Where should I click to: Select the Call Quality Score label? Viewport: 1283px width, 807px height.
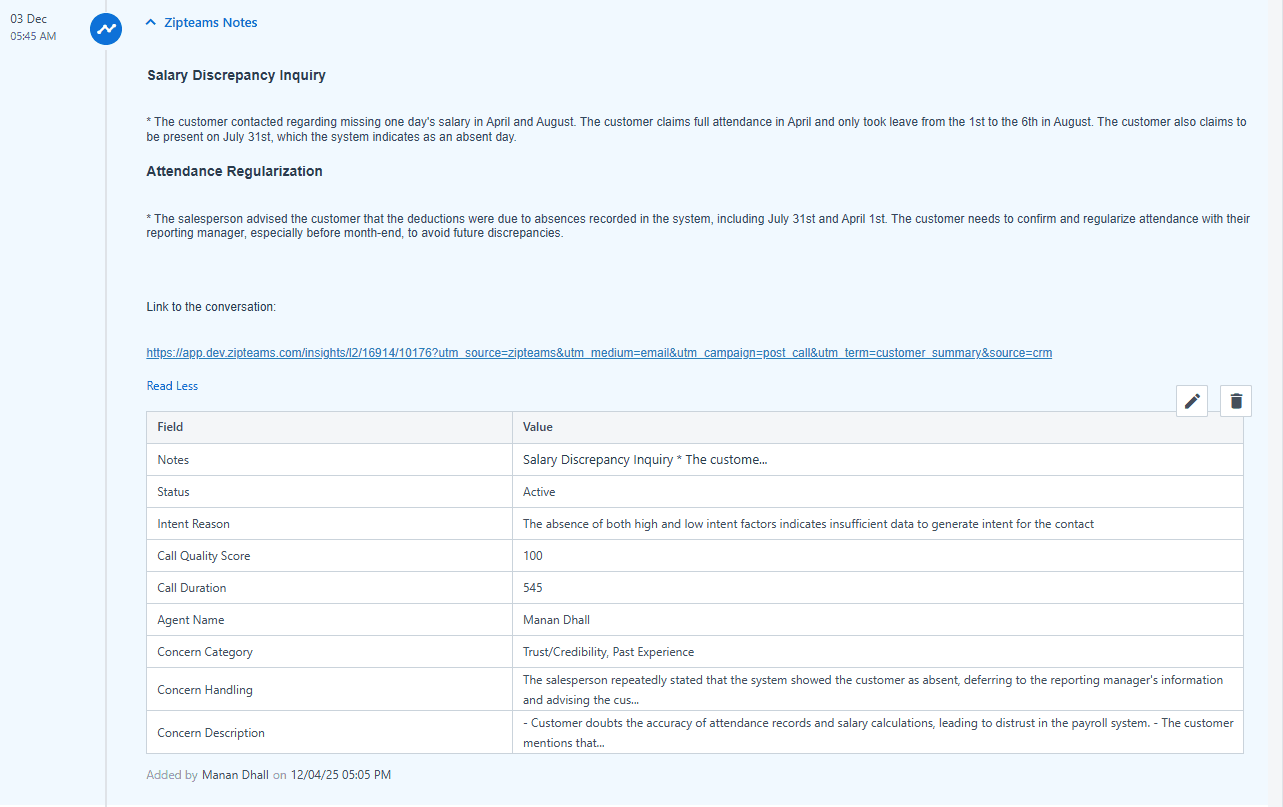(x=204, y=556)
